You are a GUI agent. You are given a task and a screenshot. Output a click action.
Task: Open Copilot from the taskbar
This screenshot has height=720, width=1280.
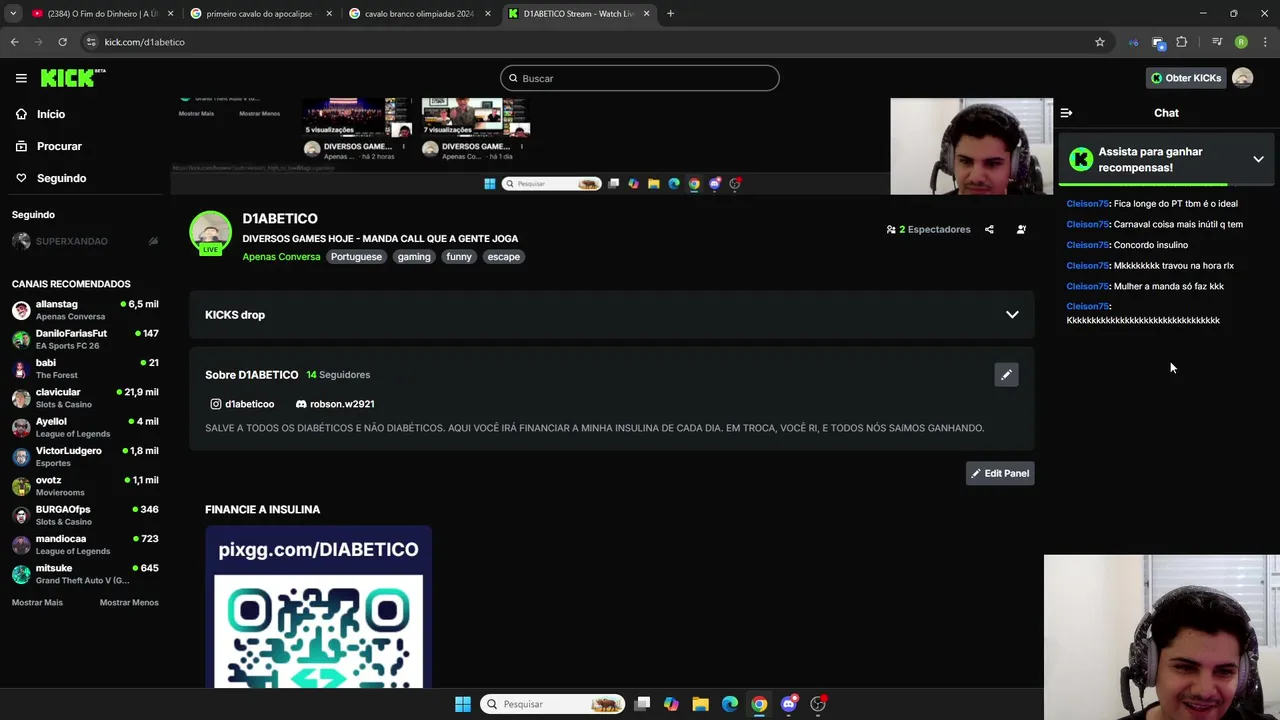coord(671,704)
